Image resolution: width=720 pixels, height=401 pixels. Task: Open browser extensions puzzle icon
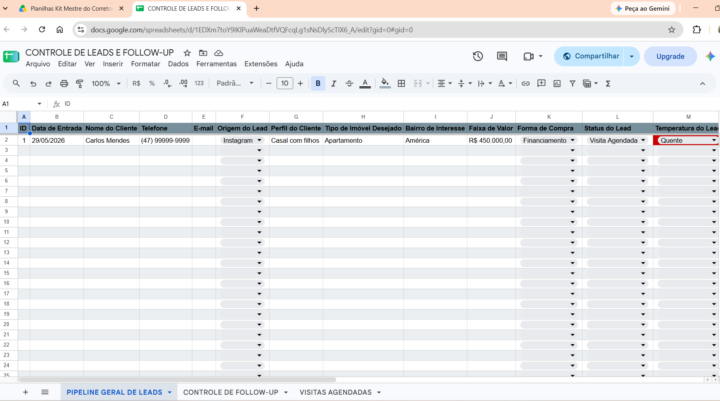[x=697, y=30]
